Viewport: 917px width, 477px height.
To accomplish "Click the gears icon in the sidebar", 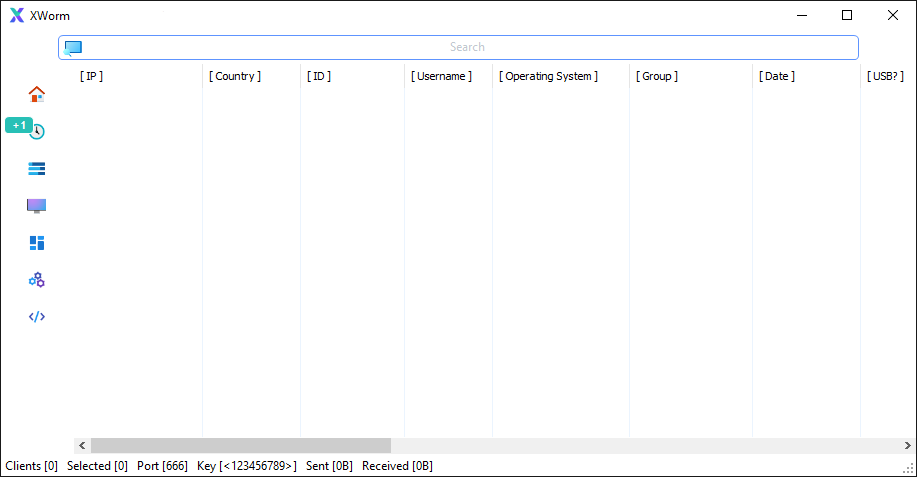I will point(37,280).
